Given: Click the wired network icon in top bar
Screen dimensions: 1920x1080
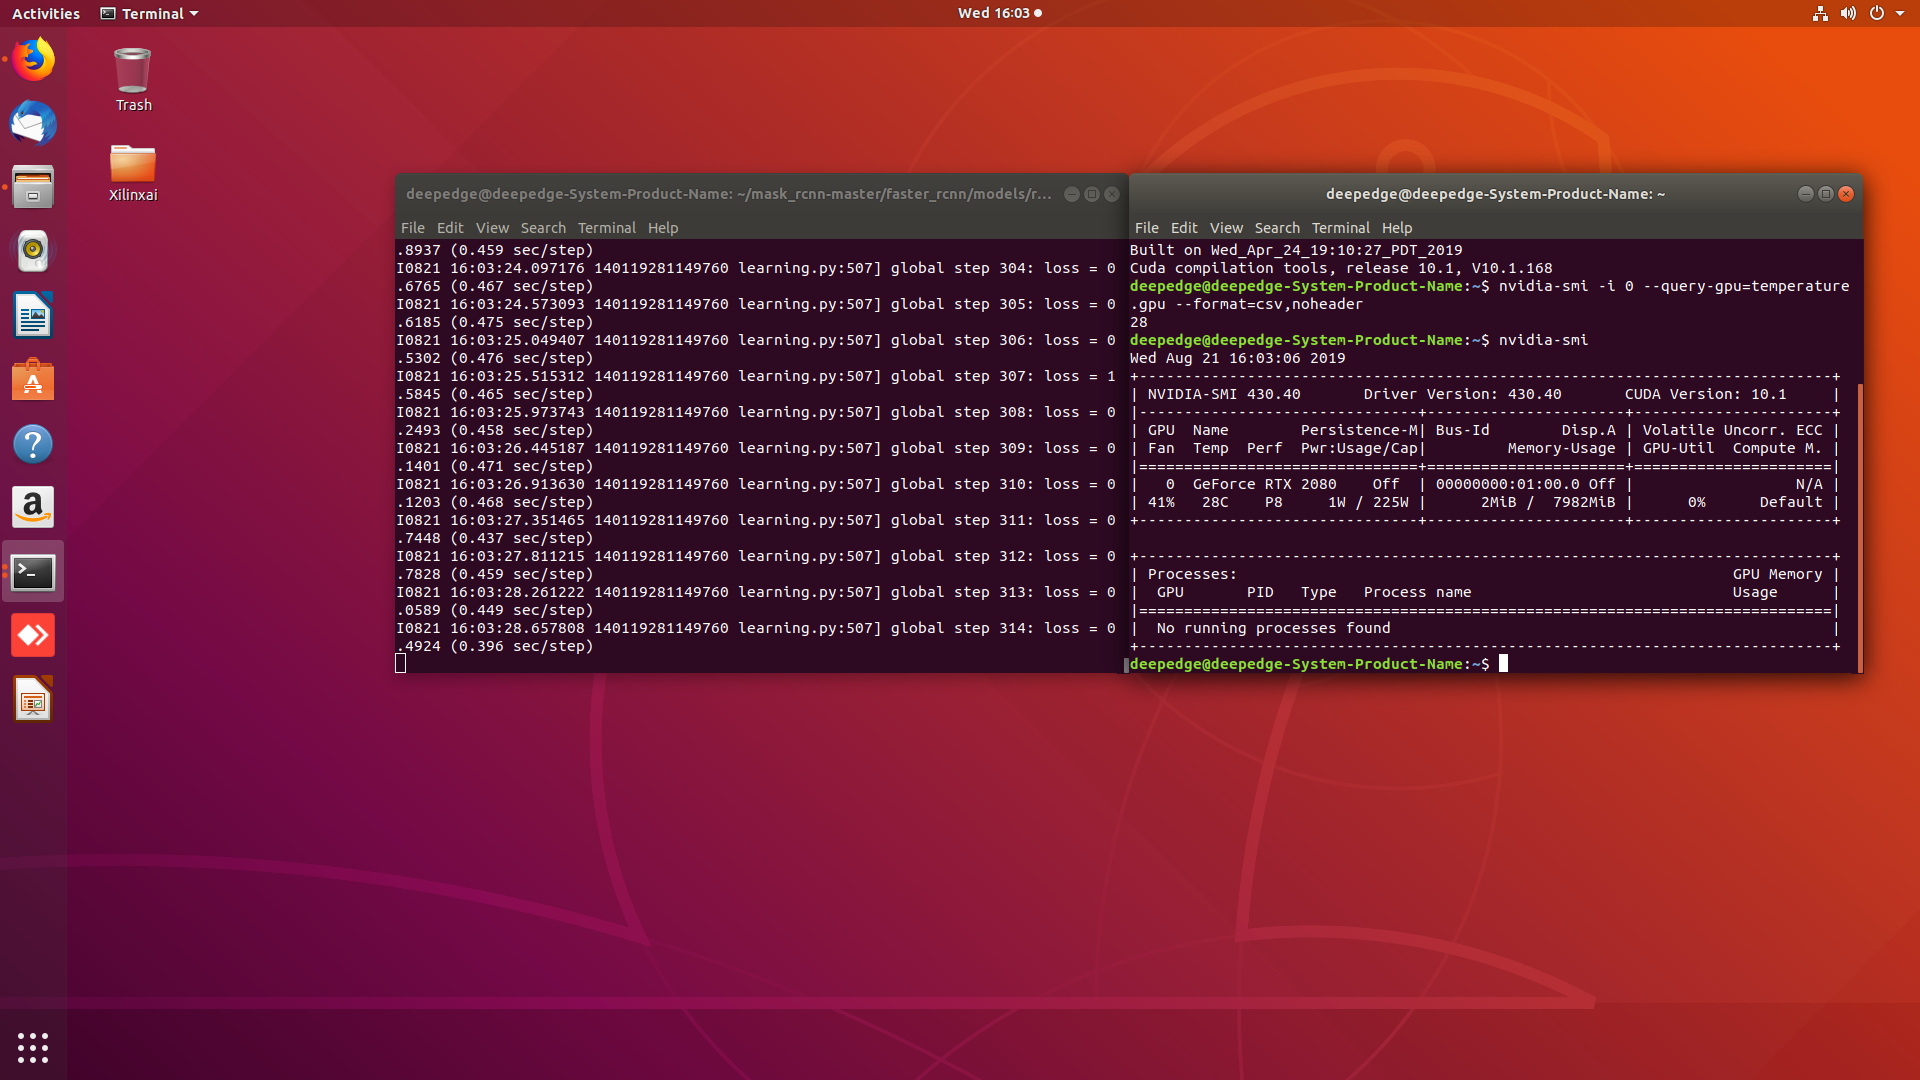Looking at the screenshot, I should (x=1820, y=13).
